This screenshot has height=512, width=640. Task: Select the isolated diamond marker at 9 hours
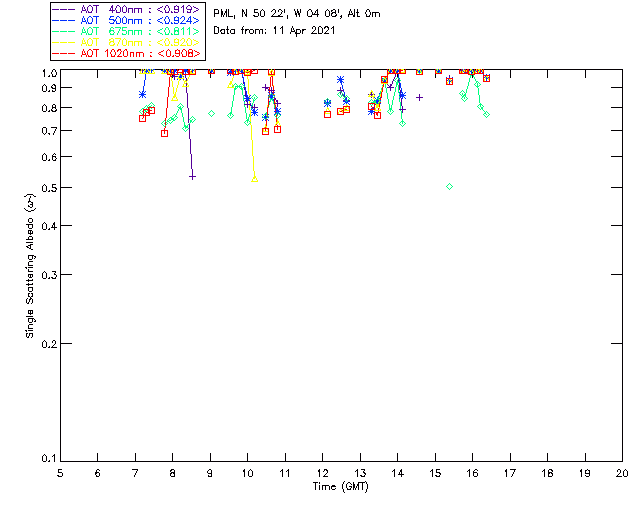pyautogui.click(x=211, y=113)
